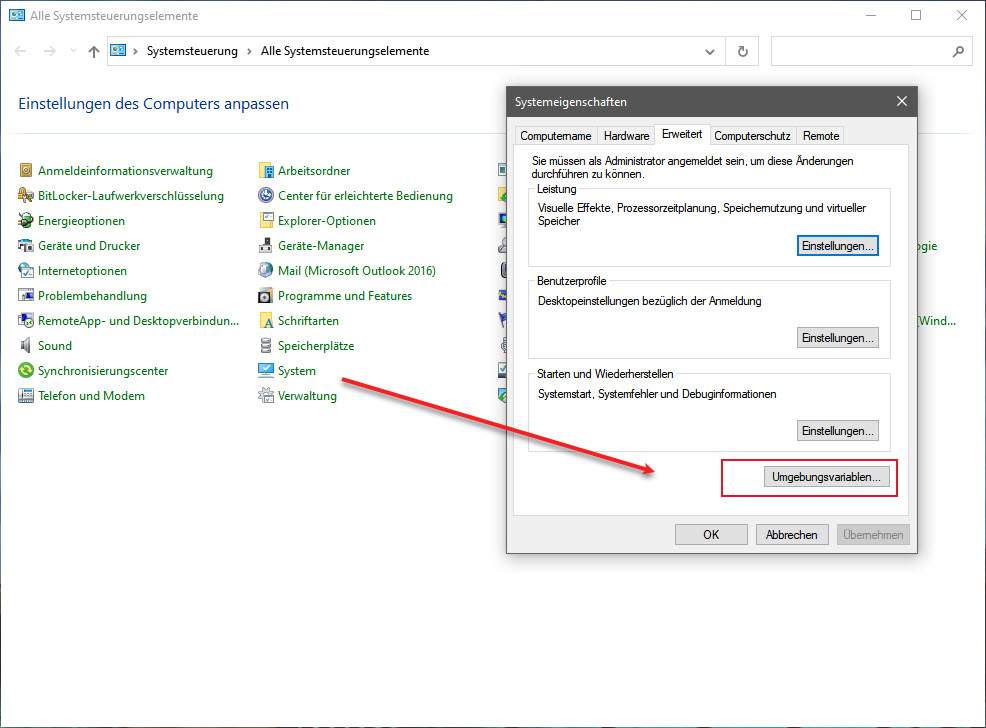Open Mail (Microsoft Outlook 2016) icon
The image size is (986, 728).
[x=266, y=270]
